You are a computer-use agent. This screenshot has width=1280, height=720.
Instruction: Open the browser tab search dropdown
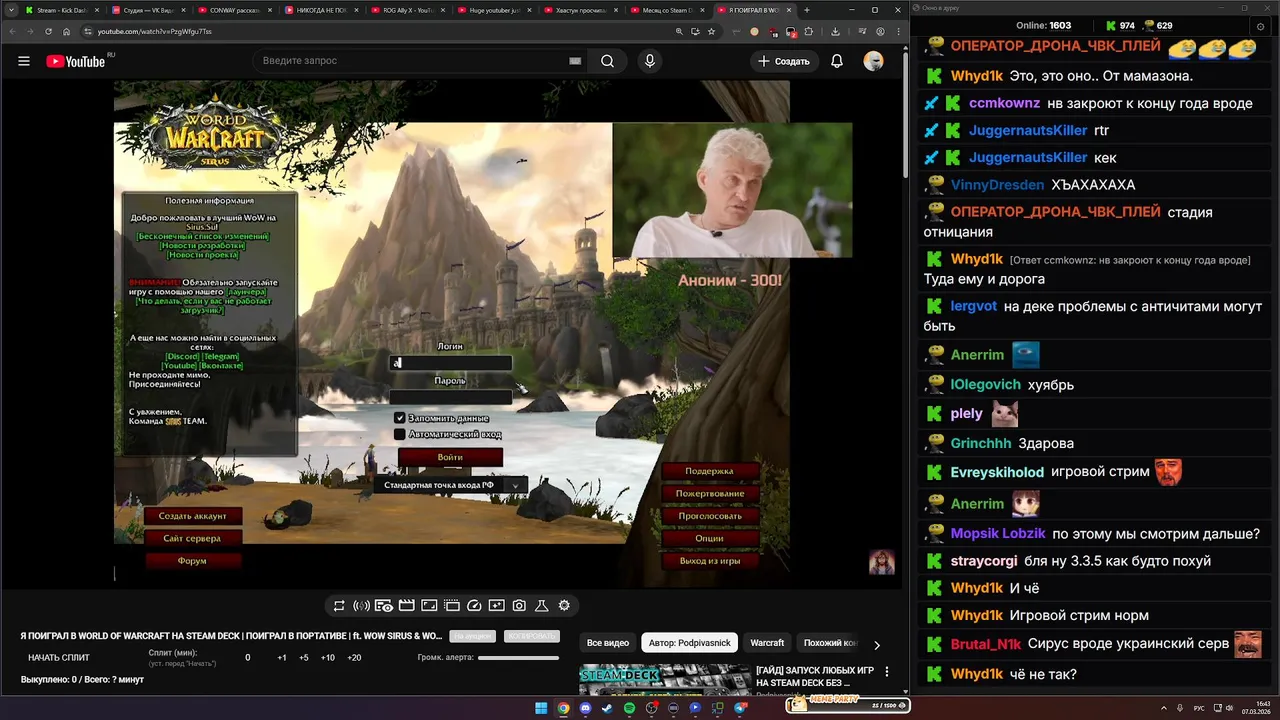click(x=10, y=10)
